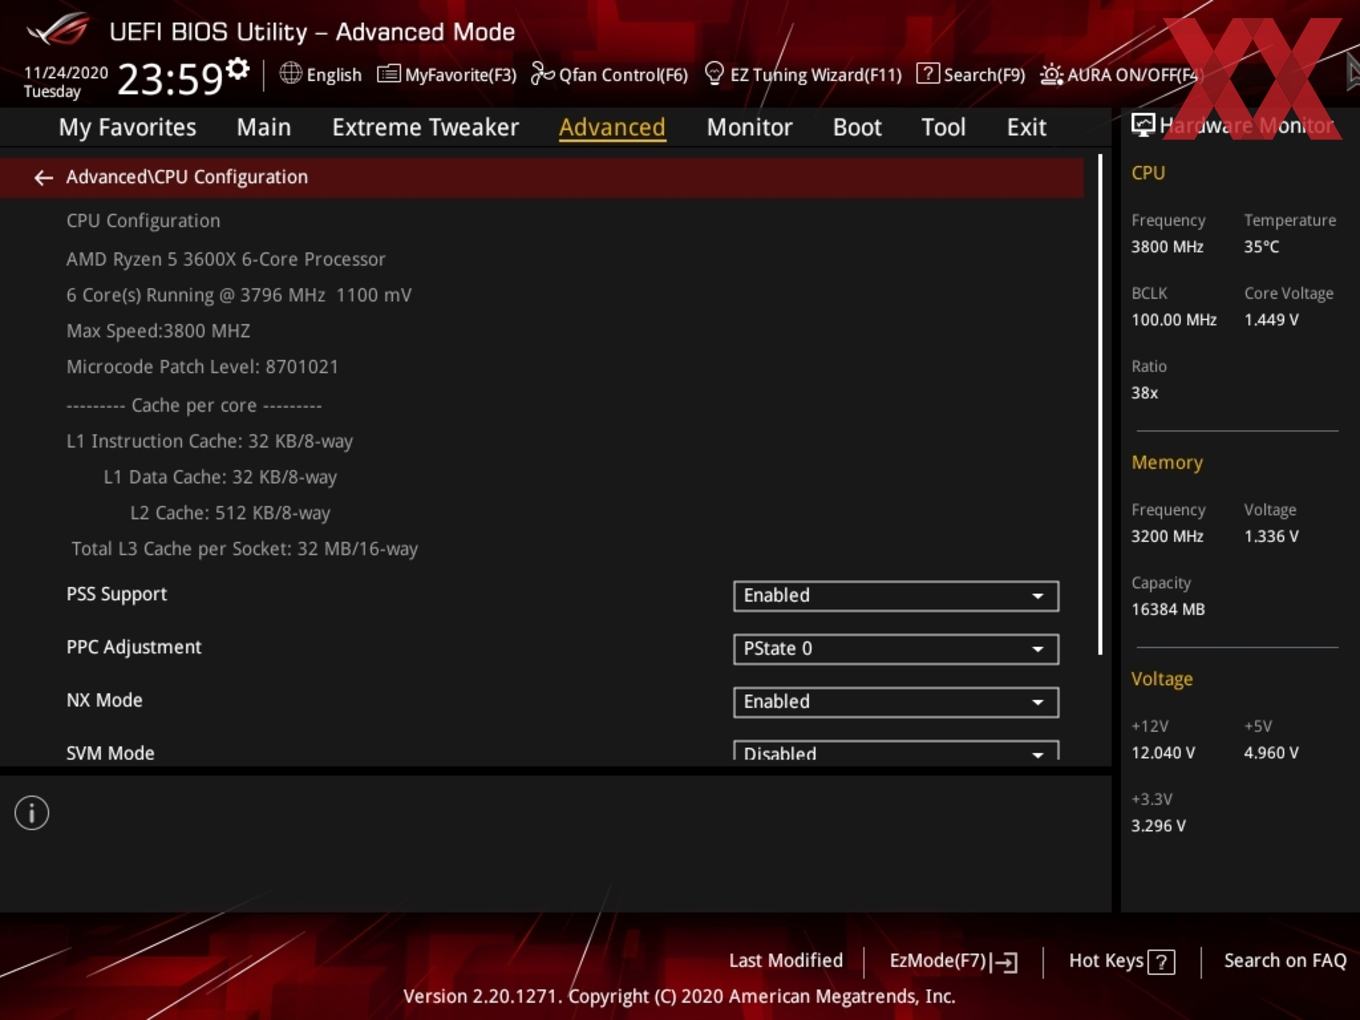Click Memory voltage 1.336 V value
This screenshot has height=1020, width=1360.
(x=1271, y=536)
